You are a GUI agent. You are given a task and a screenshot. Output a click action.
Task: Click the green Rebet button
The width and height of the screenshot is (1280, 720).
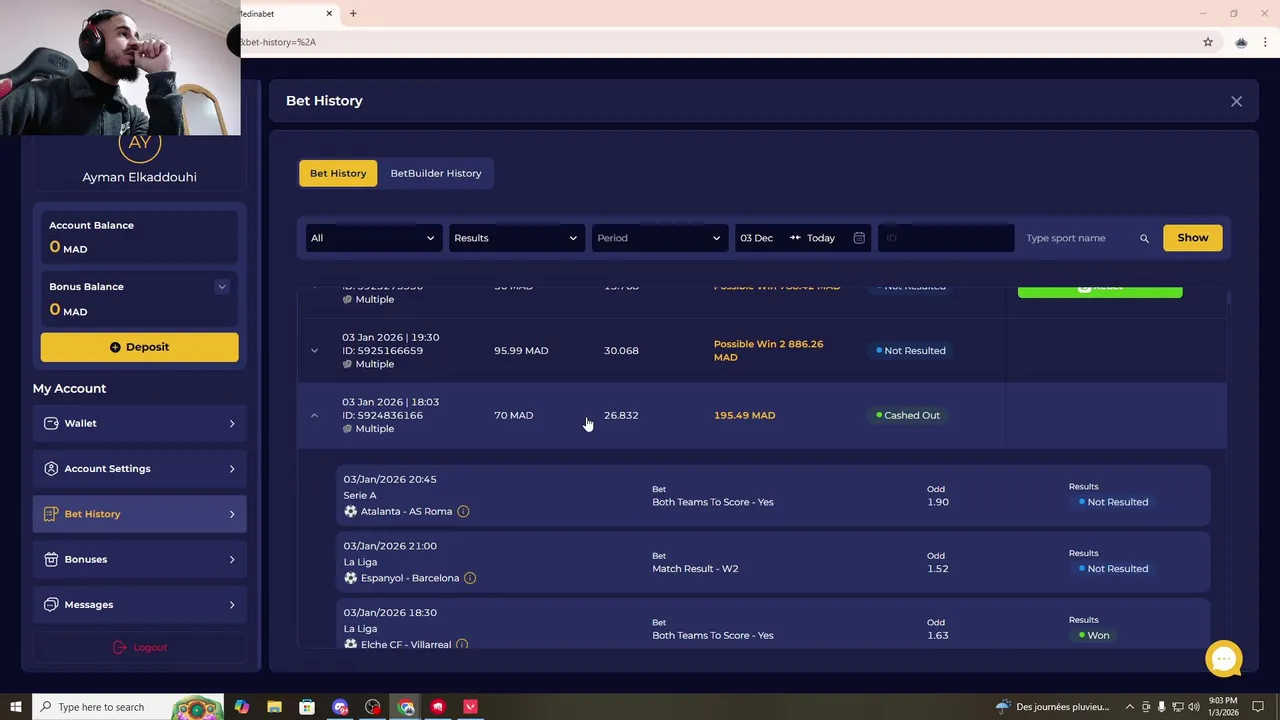tap(1100, 291)
